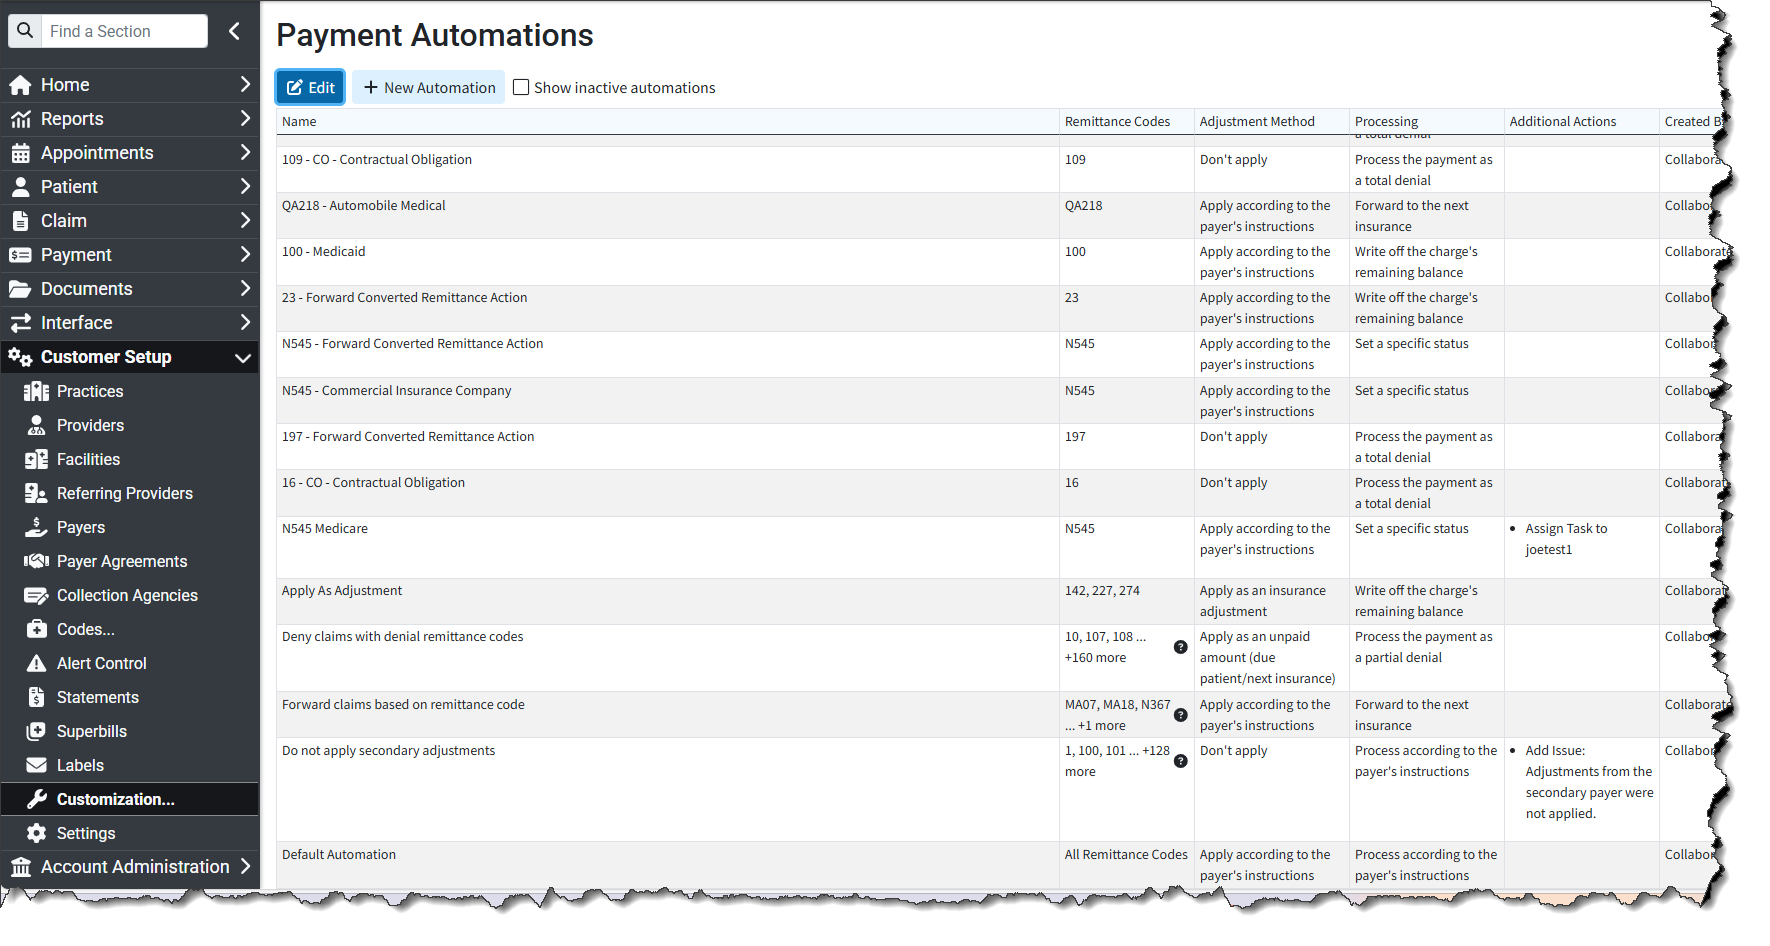This screenshot has width=1770, height=946.
Task: Collapse the sidebar with the back arrow
Action: coord(234,31)
